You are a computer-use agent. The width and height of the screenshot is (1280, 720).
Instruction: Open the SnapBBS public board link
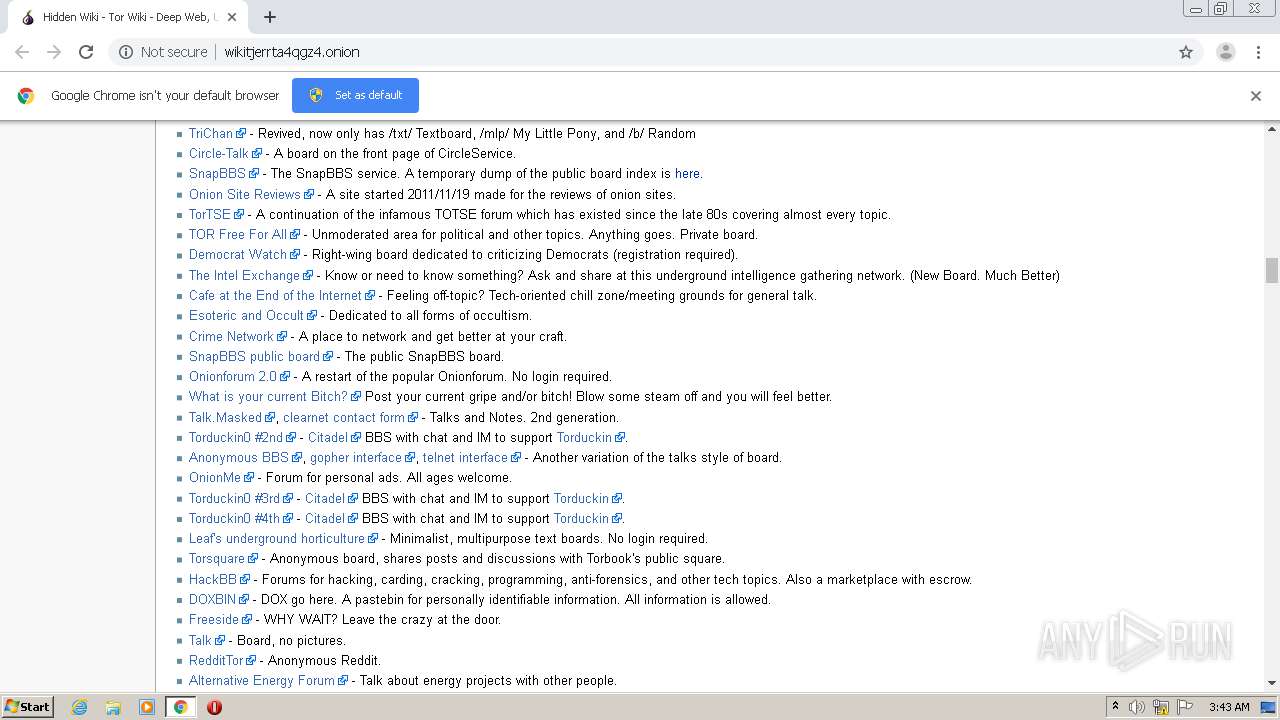point(254,356)
